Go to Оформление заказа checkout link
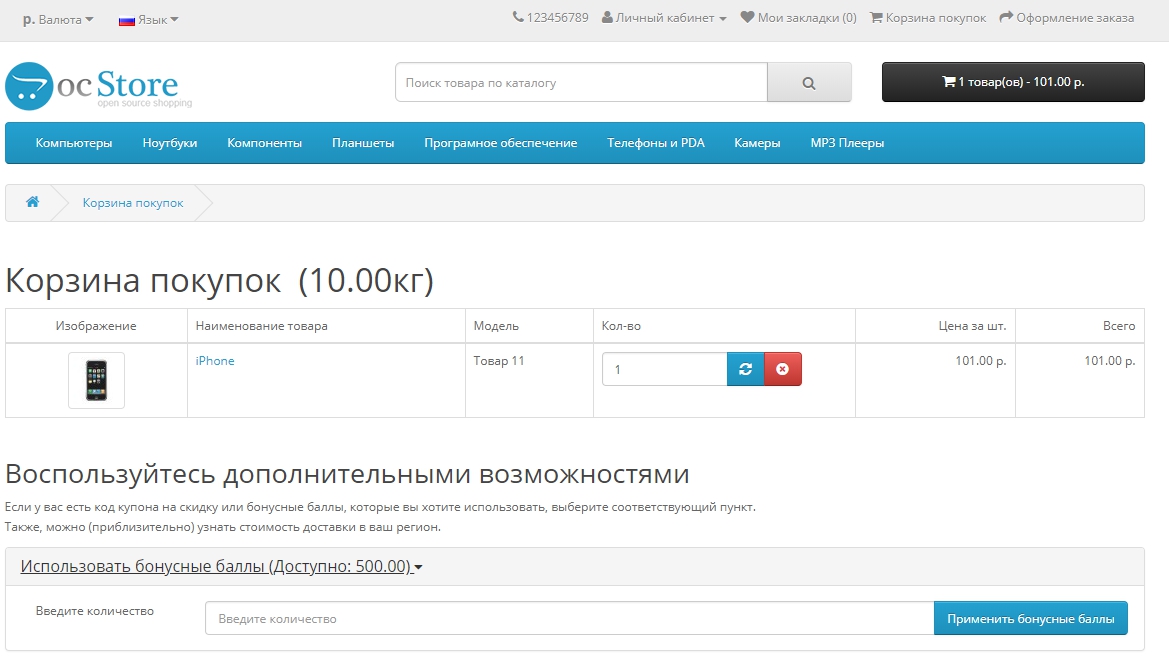The width and height of the screenshot is (1169, 670). click(x=1066, y=18)
